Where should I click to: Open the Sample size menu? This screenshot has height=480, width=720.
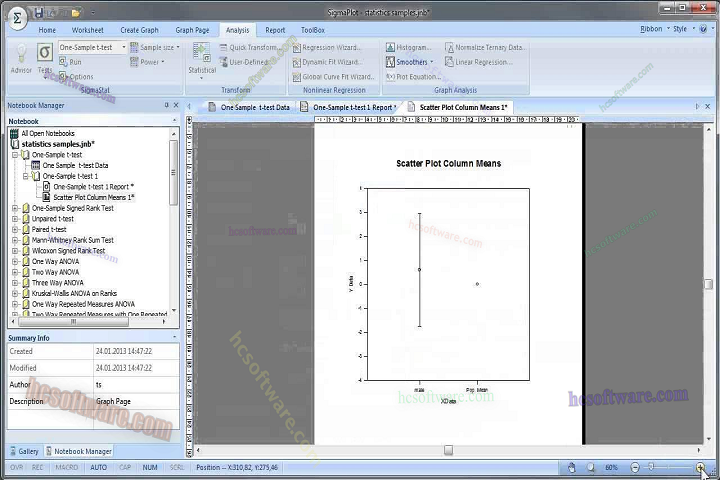pos(155,47)
